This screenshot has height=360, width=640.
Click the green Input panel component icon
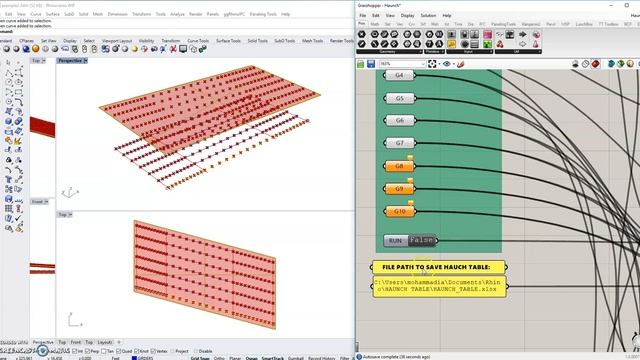pos(488,44)
